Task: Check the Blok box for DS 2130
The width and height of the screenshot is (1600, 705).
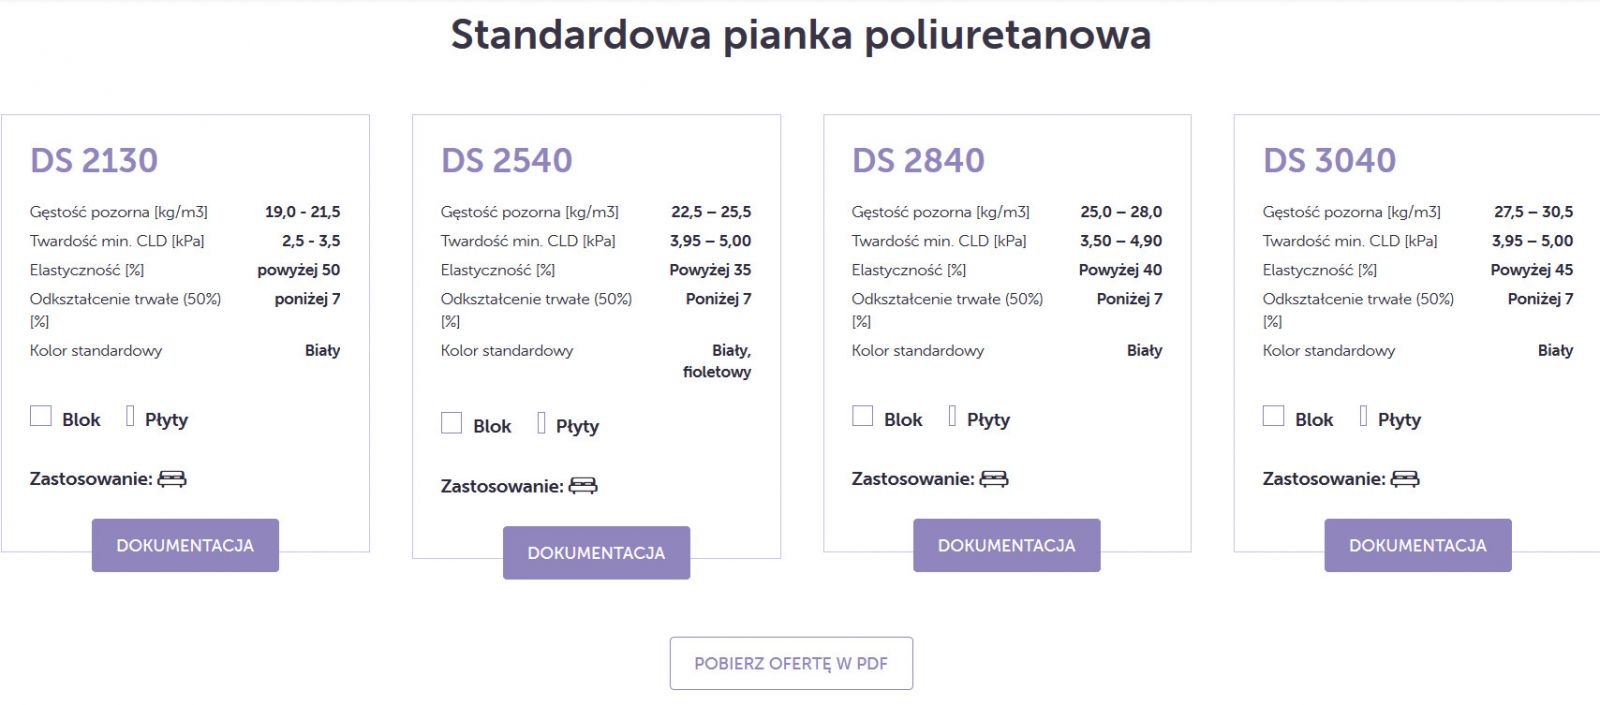Action: tap(41, 416)
